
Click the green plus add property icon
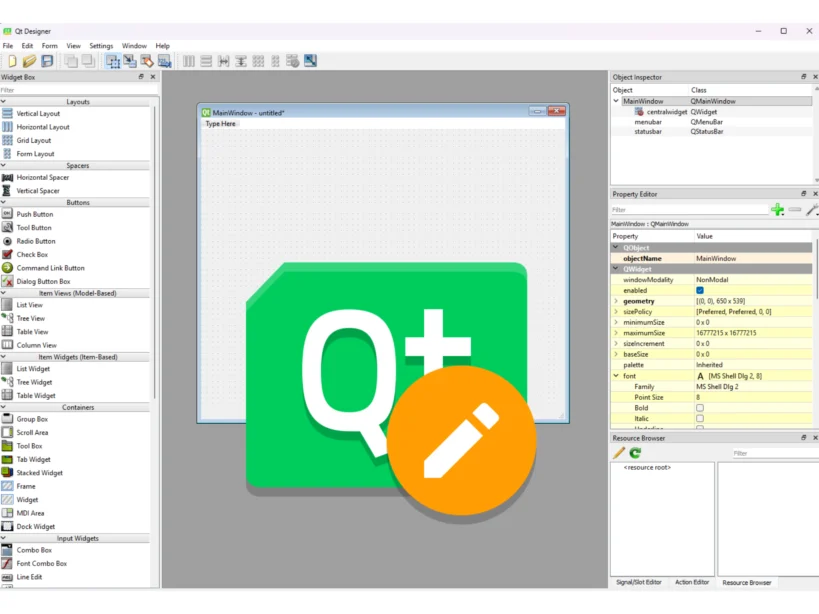[x=777, y=209]
